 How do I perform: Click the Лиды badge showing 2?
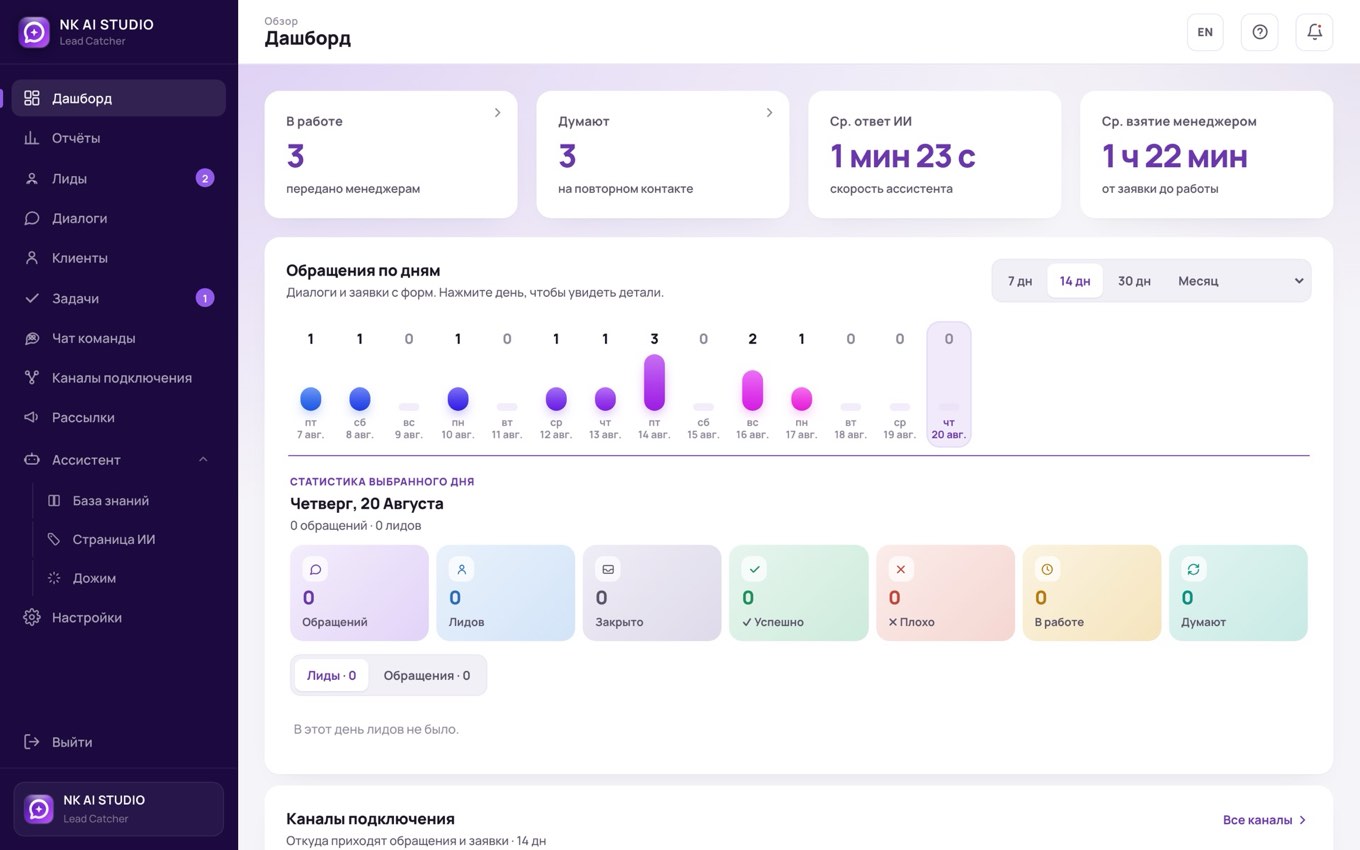pyautogui.click(x=205, y=178)
